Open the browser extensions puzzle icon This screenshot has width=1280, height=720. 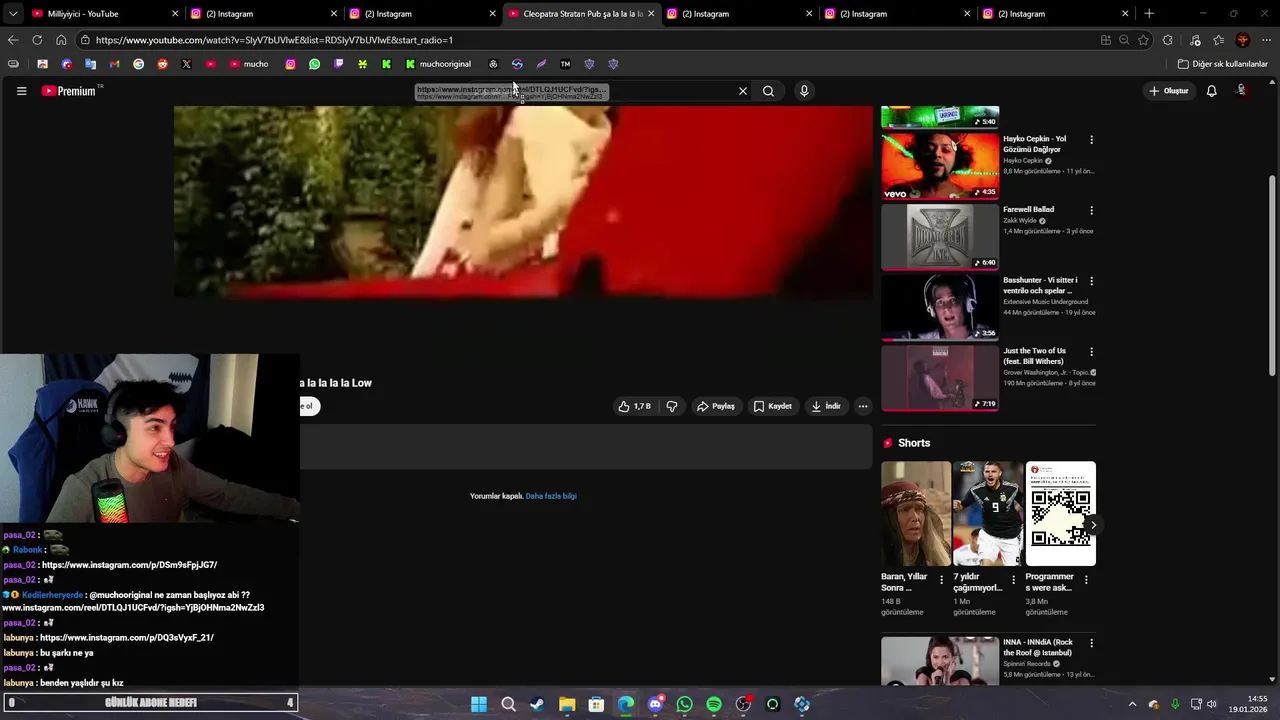1168,40
